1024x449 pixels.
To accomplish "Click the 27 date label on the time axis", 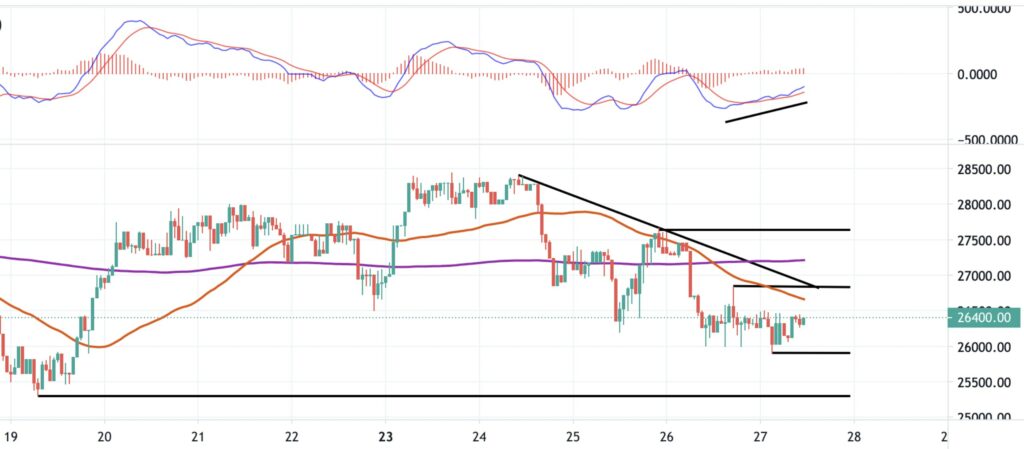I will click(760, 436).
